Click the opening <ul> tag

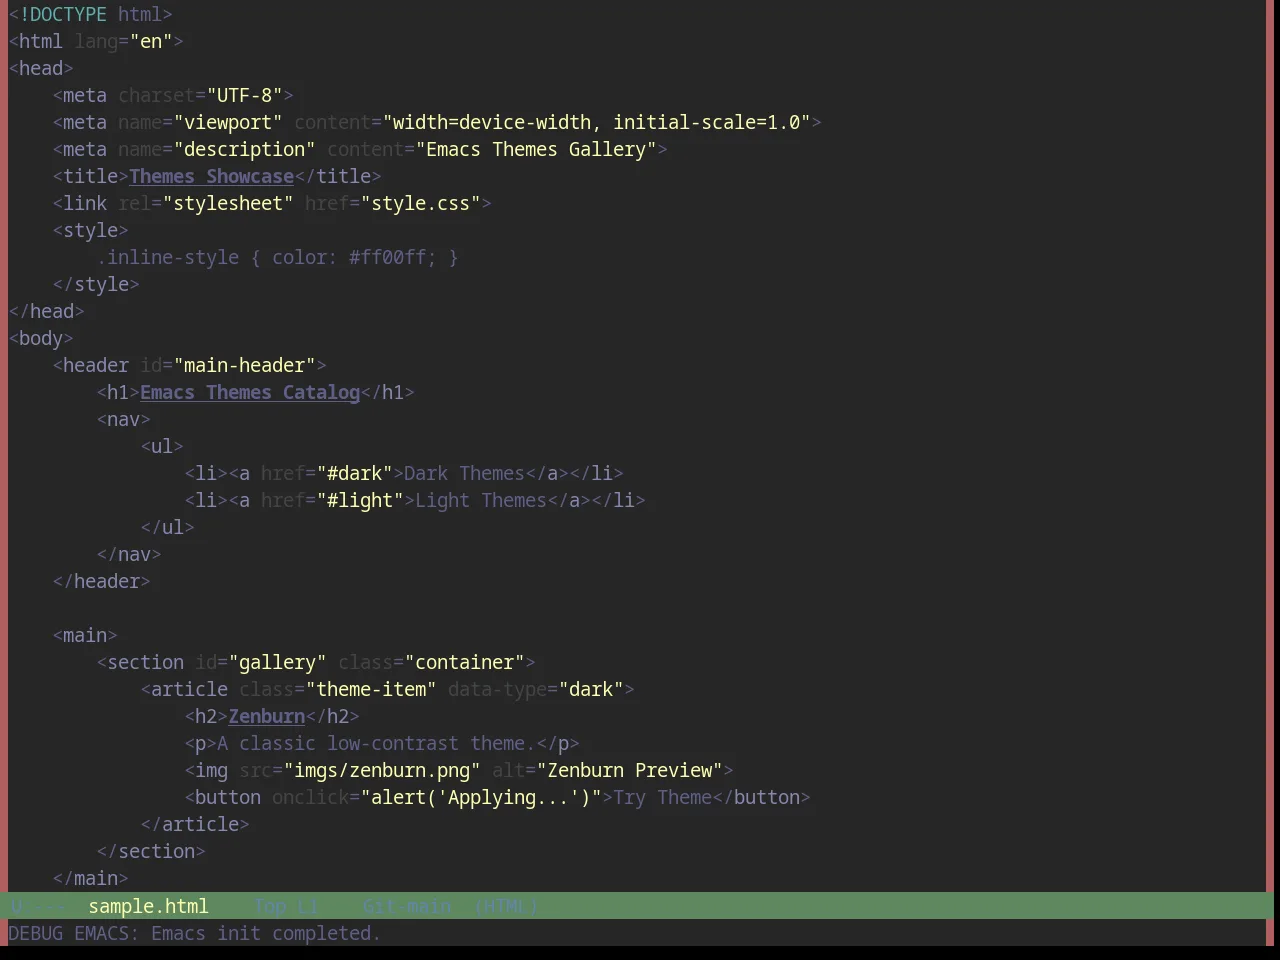click(162, 446)
